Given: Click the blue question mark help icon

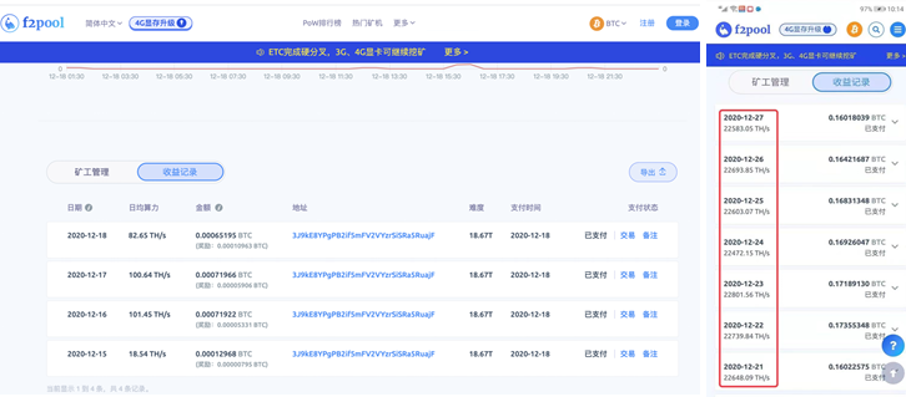Looking at the screenshot, I should [893, 346].
